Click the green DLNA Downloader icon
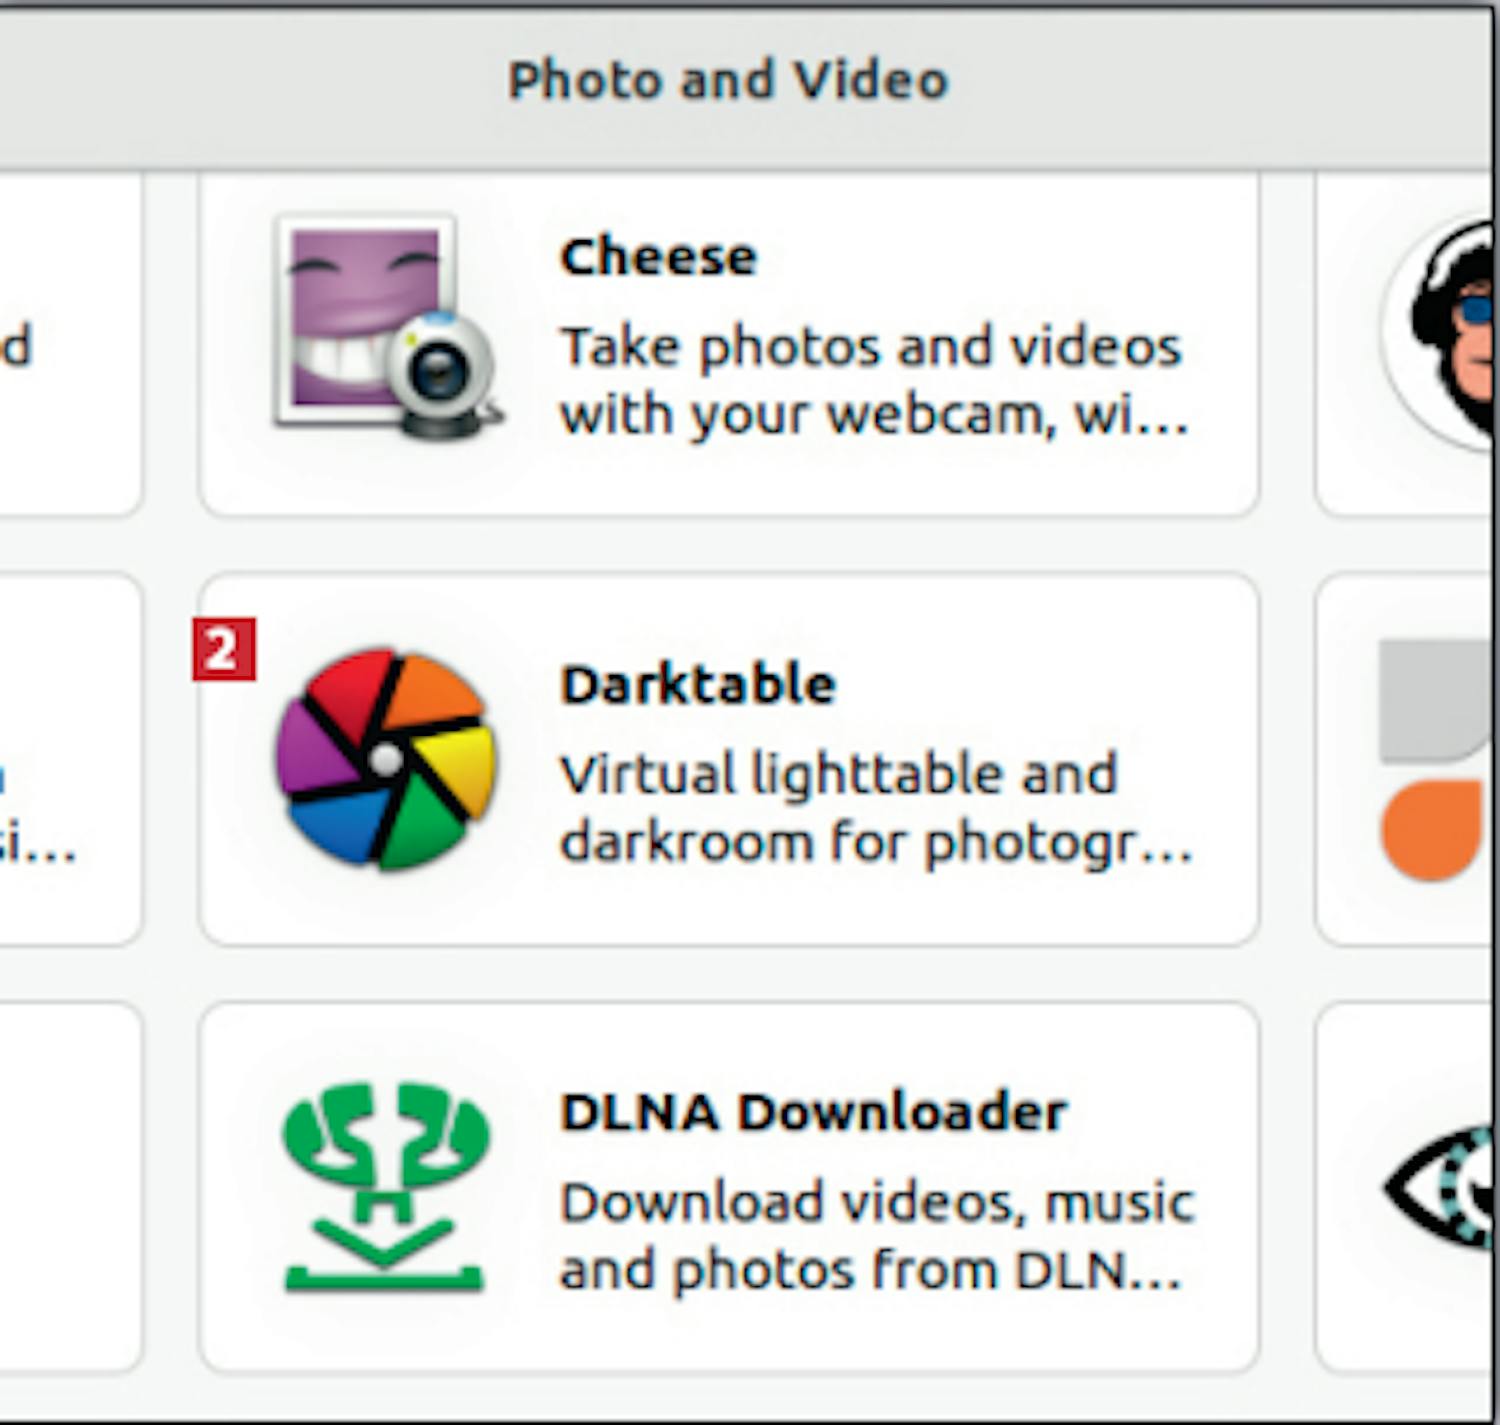Viewport: 1500px width, 1425px height. coord(385,1187)
